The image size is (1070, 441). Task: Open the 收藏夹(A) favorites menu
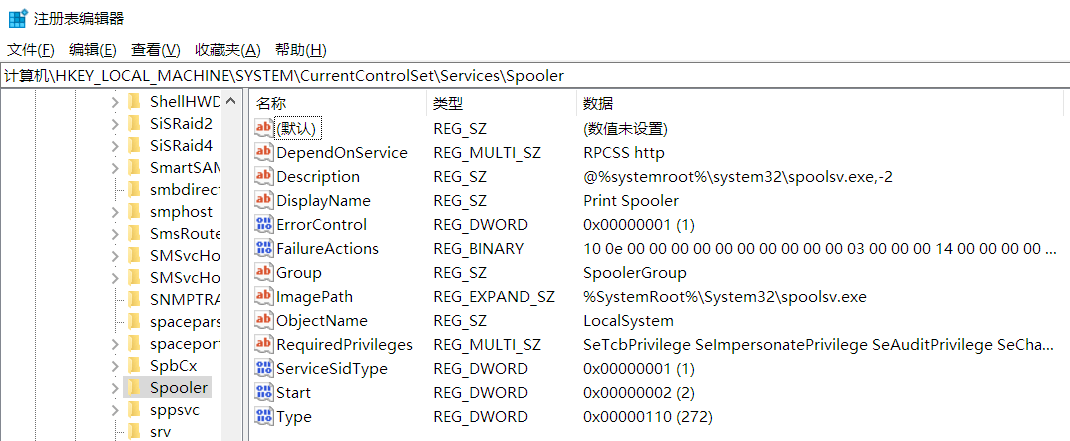coord(227,50)
